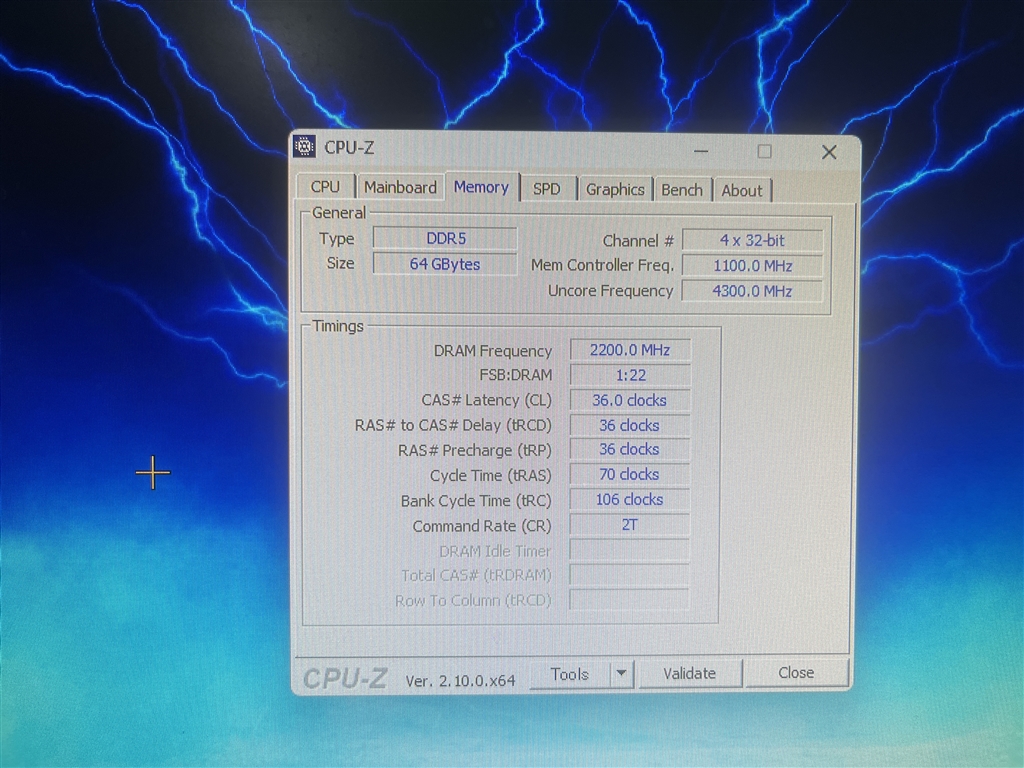Viewport: 1024px width, 768px height.
Task: Open the About tab
Action: click(x=742, y=191)
